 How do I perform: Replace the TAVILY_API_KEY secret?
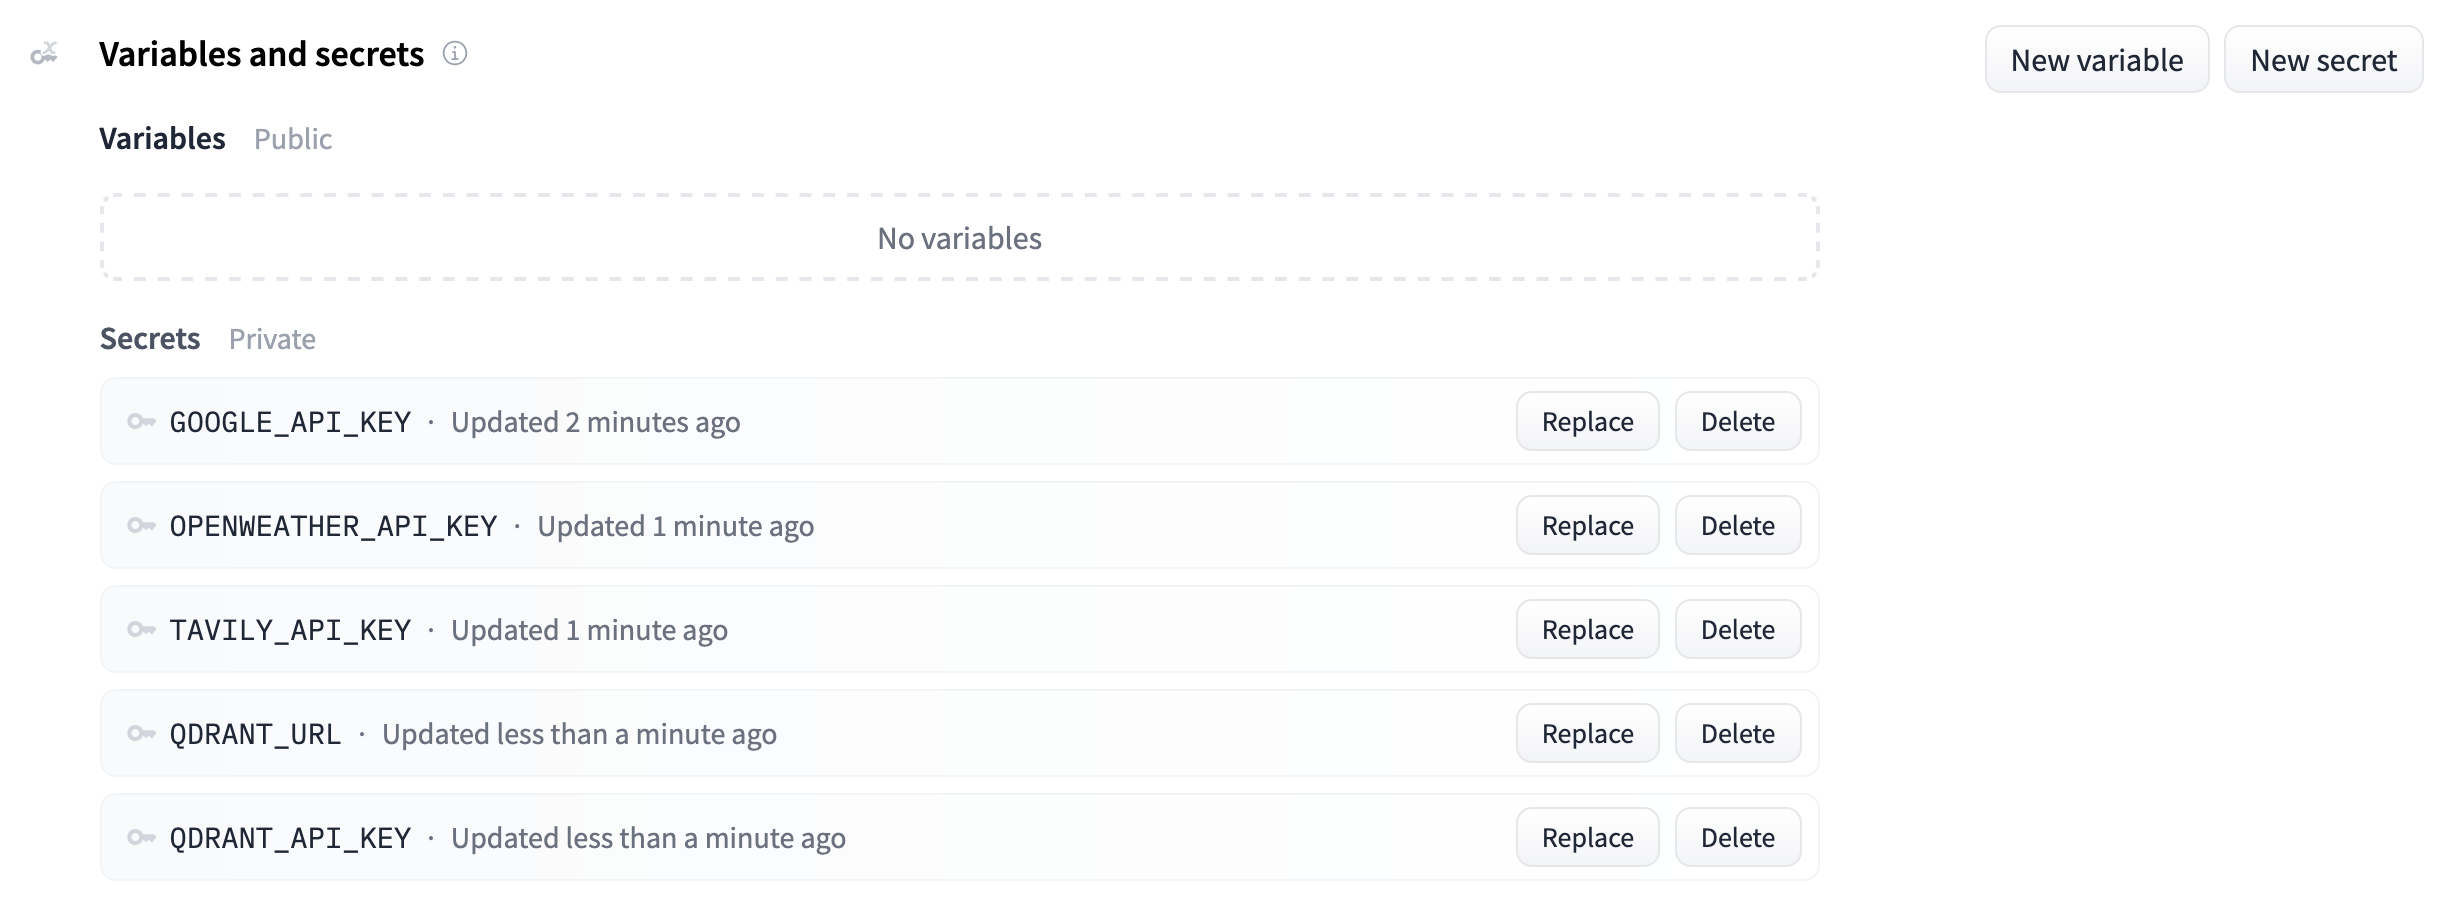coord(1588,630)
